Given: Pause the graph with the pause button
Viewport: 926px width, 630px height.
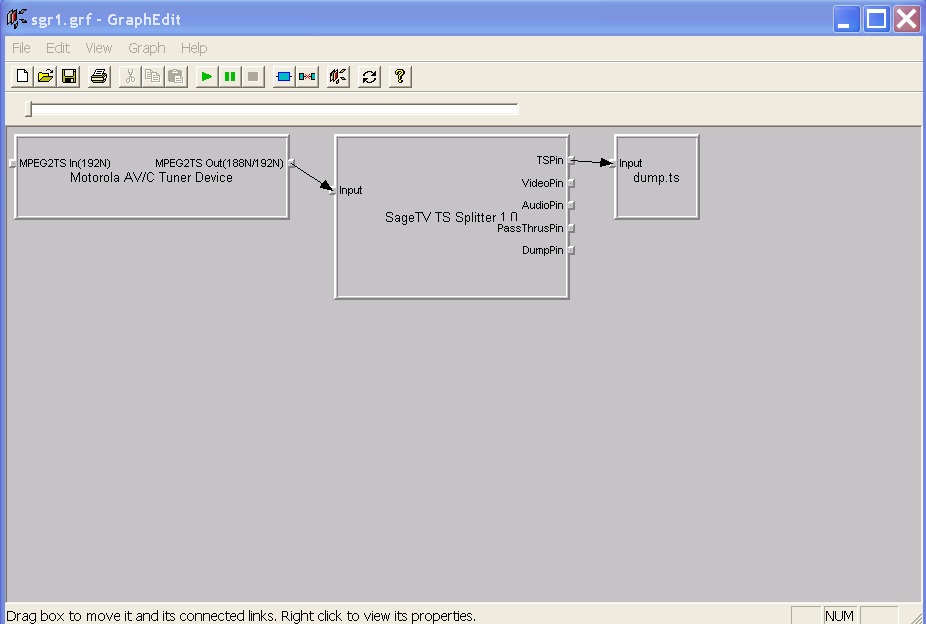Looking at the screenshot, I should [230, 77].
